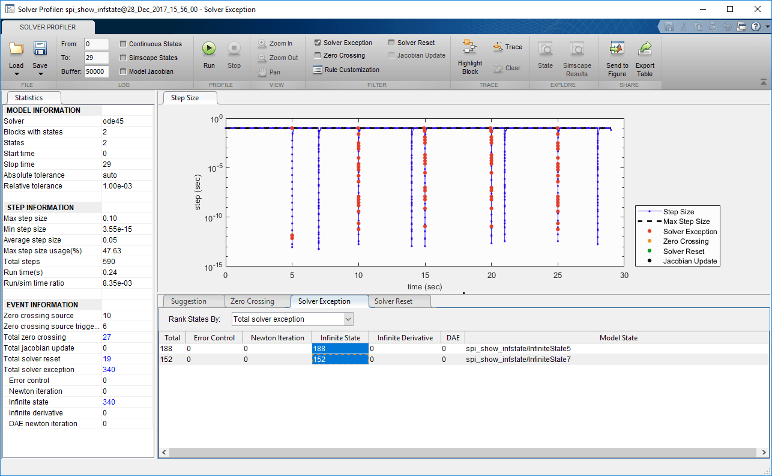This screenshot has width=772, height=476.
Task: Switch to the Suggestion tab
Action: [189, 300]
